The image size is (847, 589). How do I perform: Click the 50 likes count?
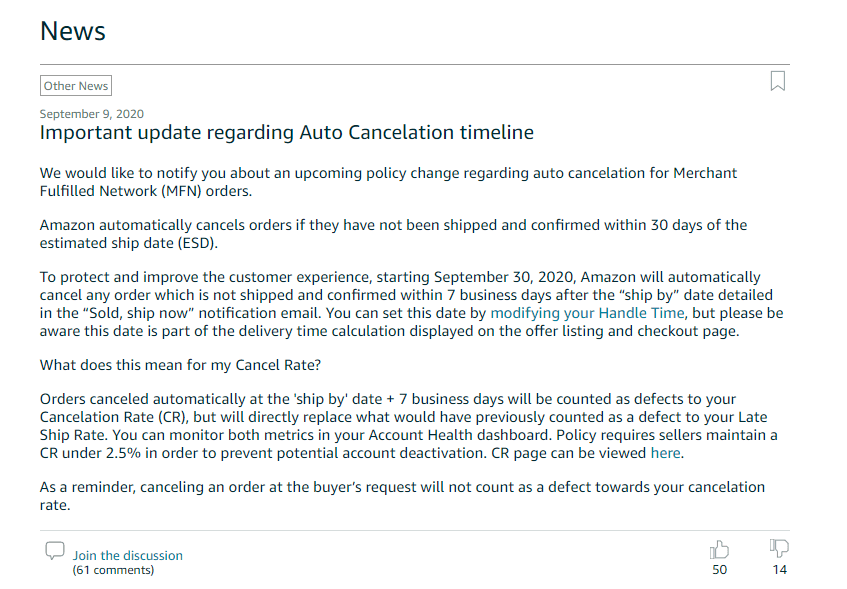pos(720,570)
